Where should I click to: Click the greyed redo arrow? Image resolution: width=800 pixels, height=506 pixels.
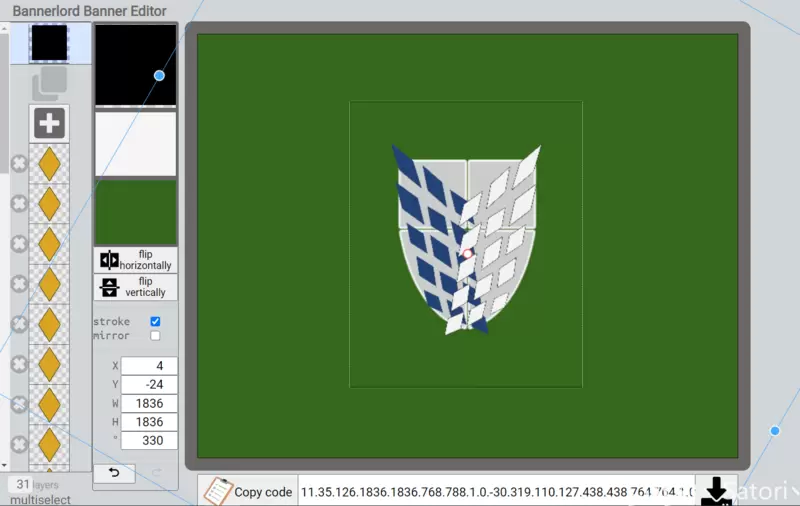point(157,473)
